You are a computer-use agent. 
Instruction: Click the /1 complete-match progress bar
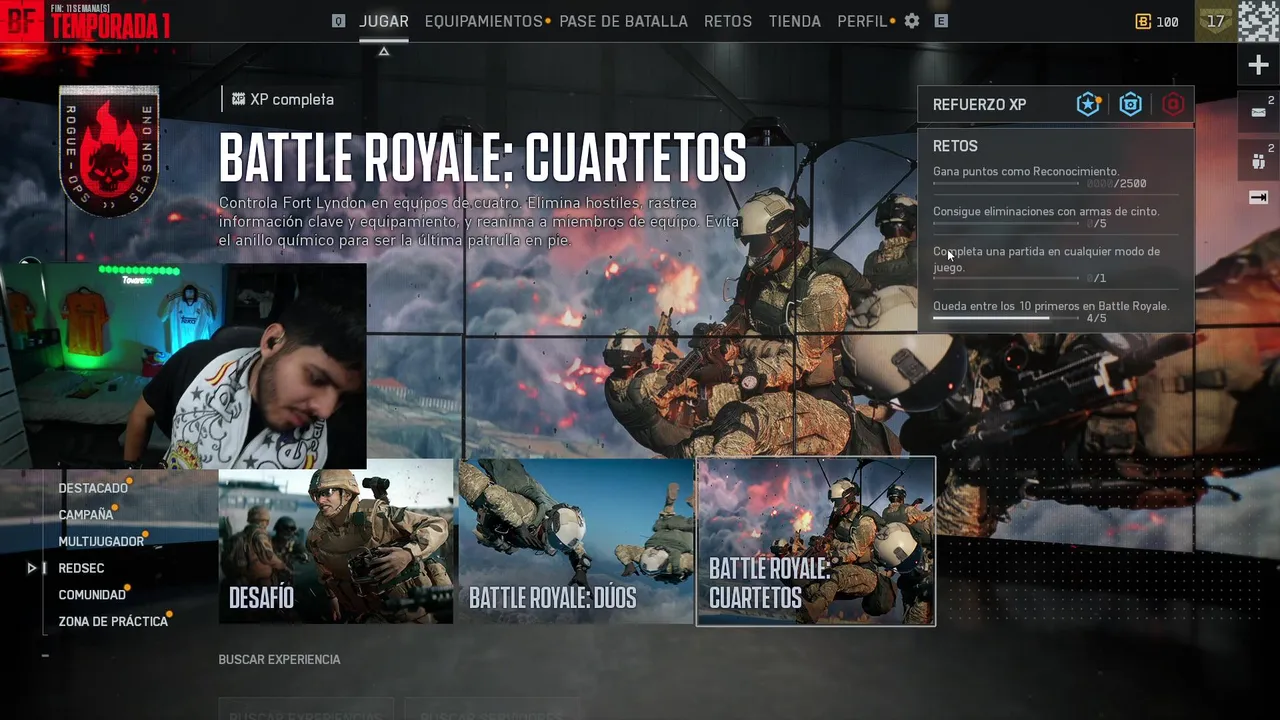pyautogui.click(x=1006, y=278)
